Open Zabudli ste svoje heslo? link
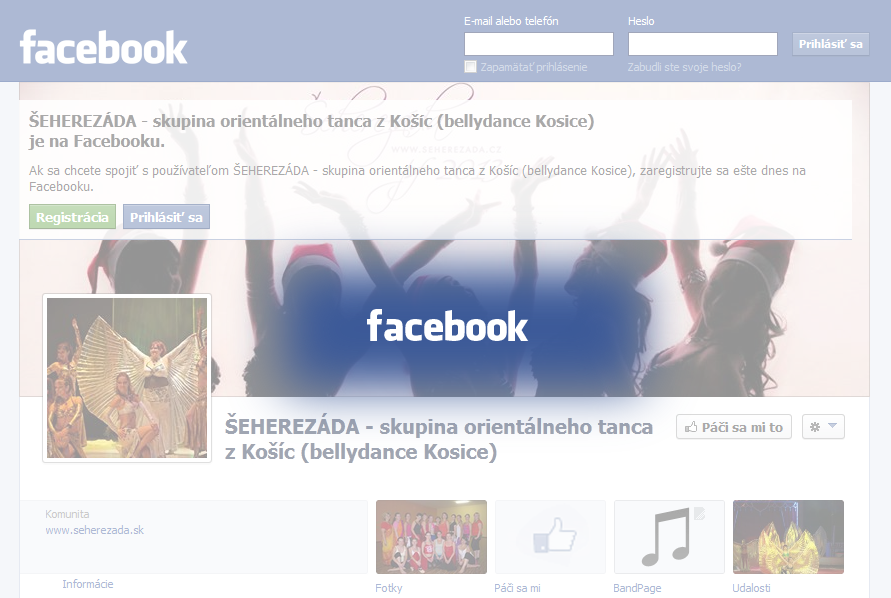891x598 pixels. coord(684,67)
